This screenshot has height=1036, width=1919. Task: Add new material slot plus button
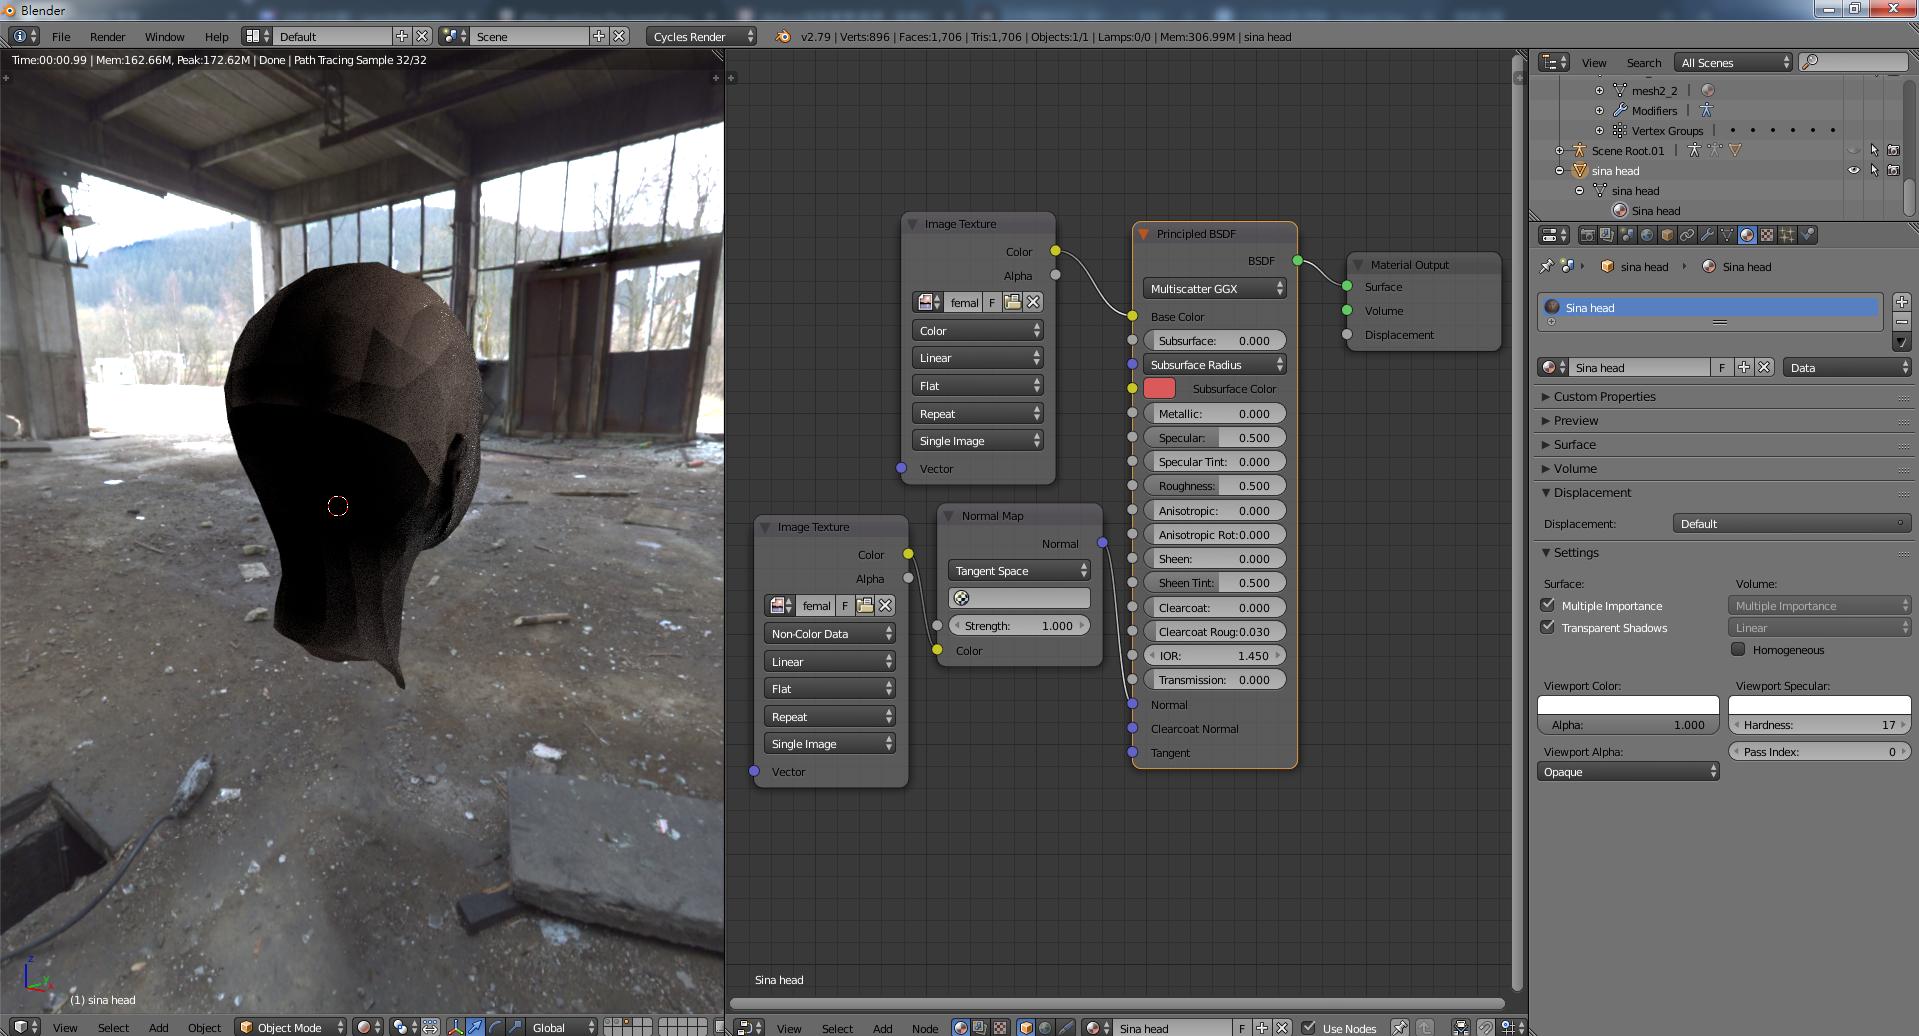pos(1901,302)
